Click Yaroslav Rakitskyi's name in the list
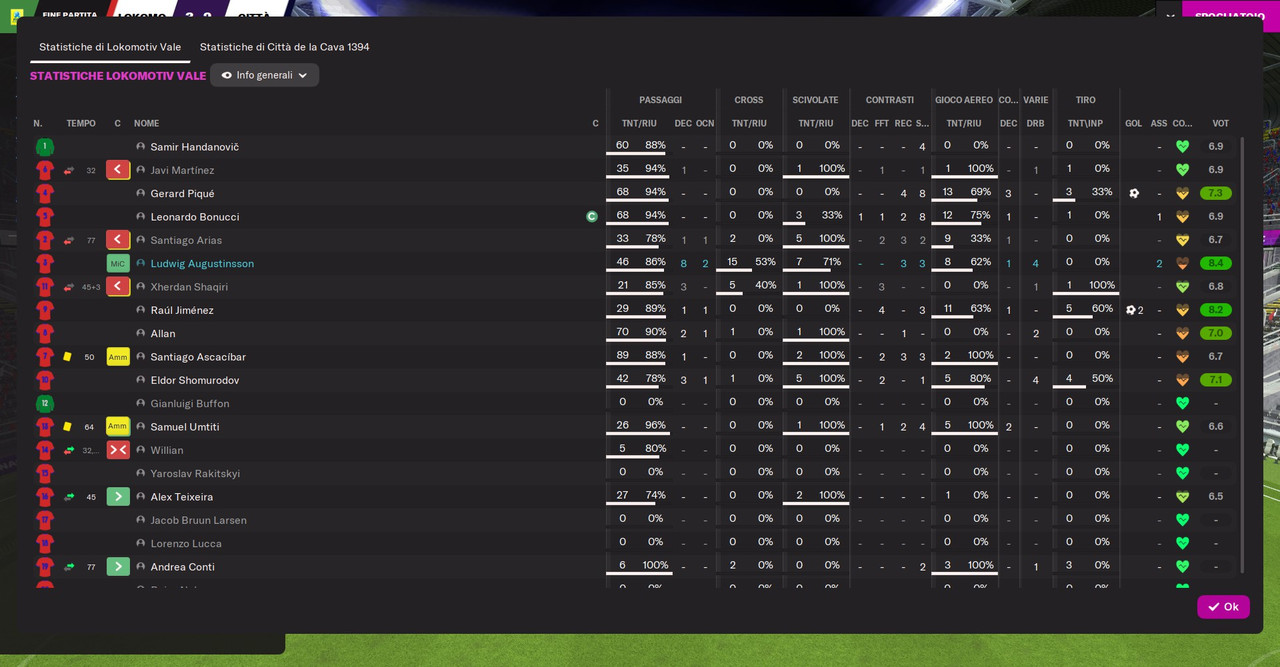 [x=195, y=474]
